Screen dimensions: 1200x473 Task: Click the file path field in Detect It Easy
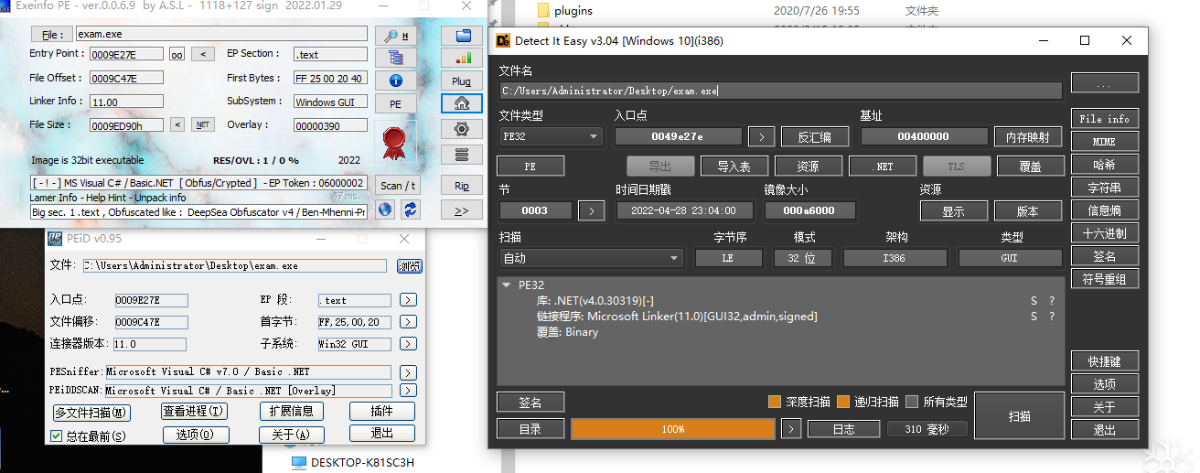(780, 90)
